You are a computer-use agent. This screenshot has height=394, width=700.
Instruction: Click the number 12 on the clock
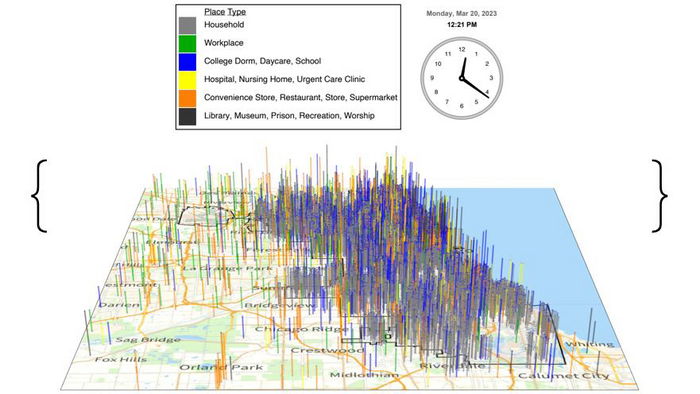point(462,50)
